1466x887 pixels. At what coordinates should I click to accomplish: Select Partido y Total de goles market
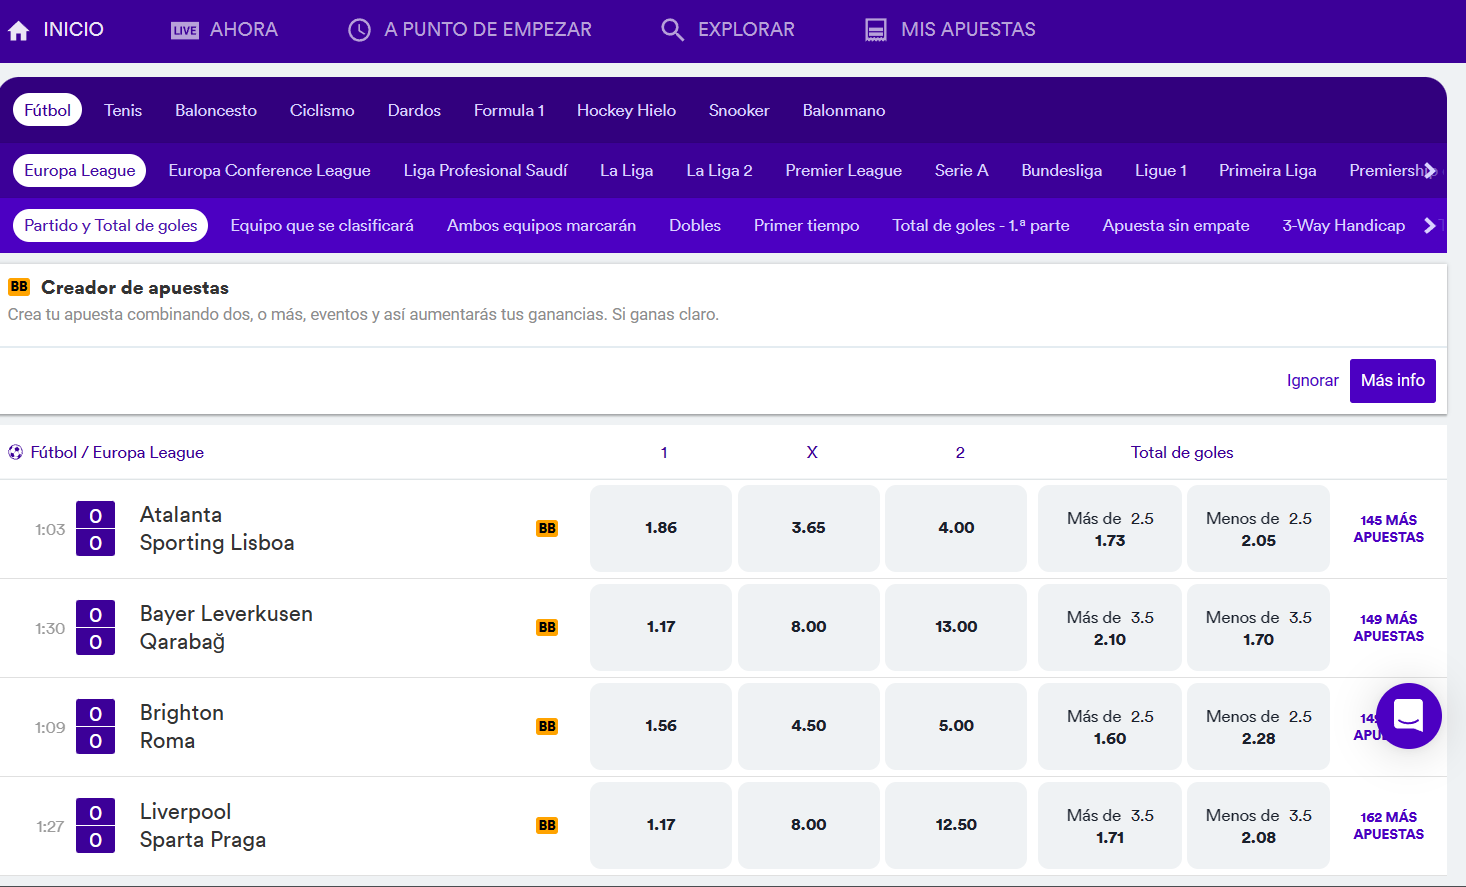pos(110,226)
